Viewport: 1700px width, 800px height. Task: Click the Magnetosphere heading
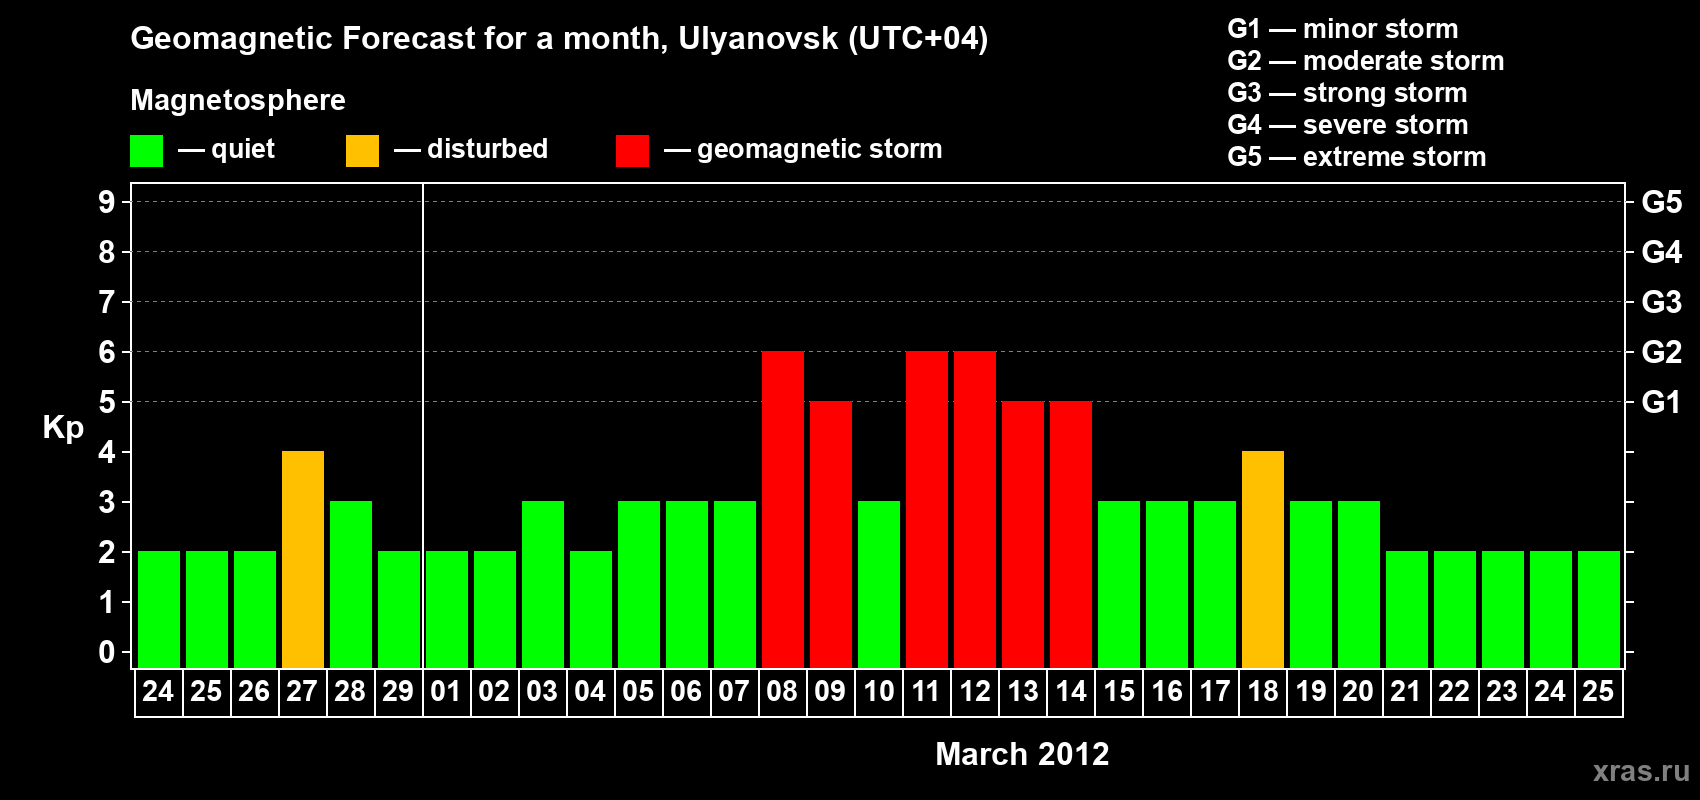[238, 100]
